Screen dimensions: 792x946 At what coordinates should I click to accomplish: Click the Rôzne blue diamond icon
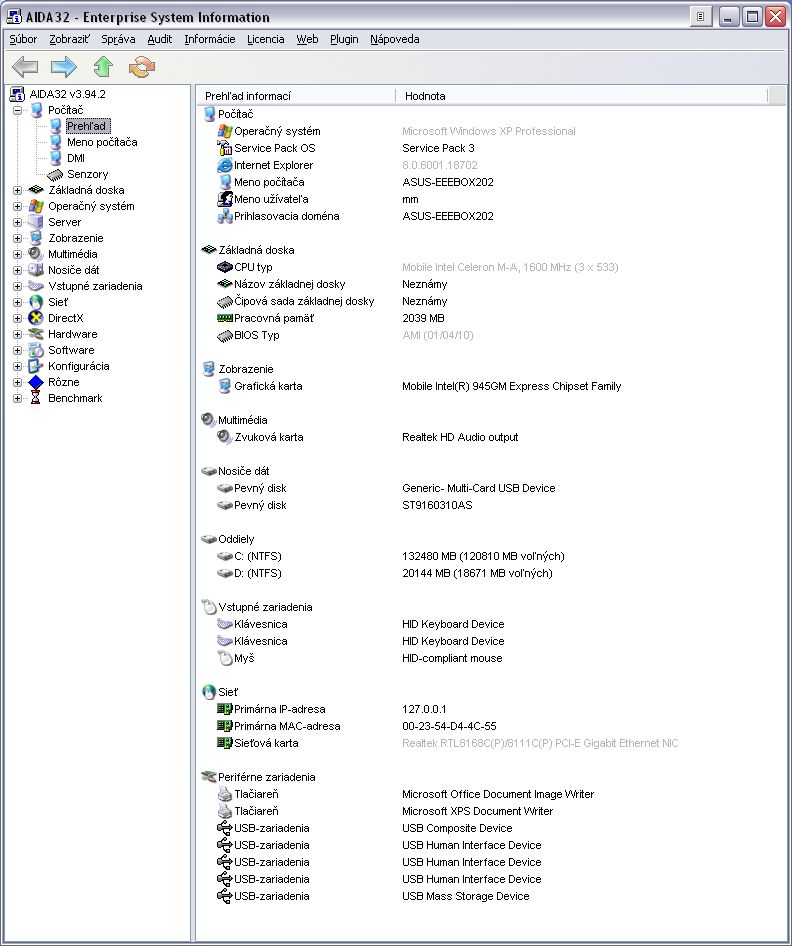tap(36, 382)
